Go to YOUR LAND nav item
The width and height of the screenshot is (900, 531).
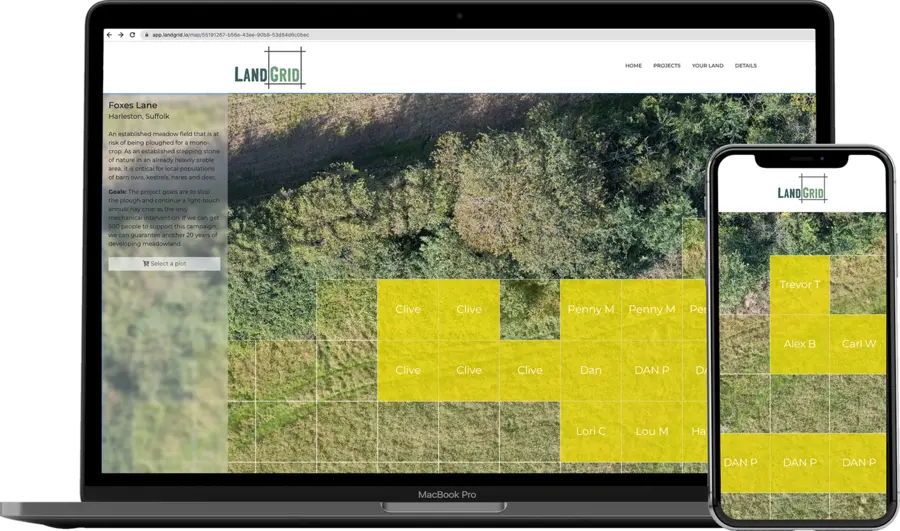(x=707, y=65)
